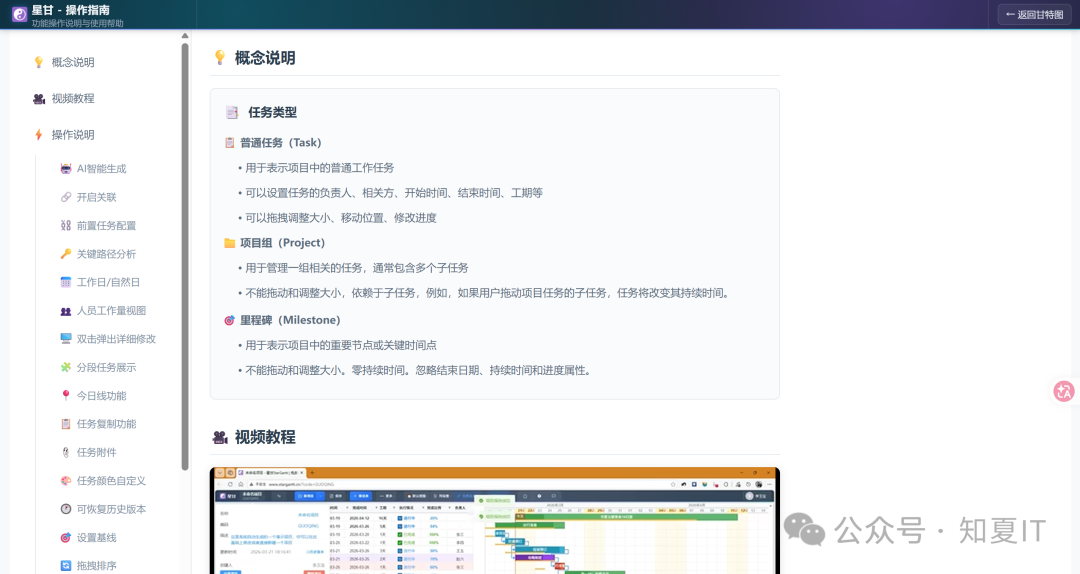Select 任务颜色自定义 in sidebar

111,481
